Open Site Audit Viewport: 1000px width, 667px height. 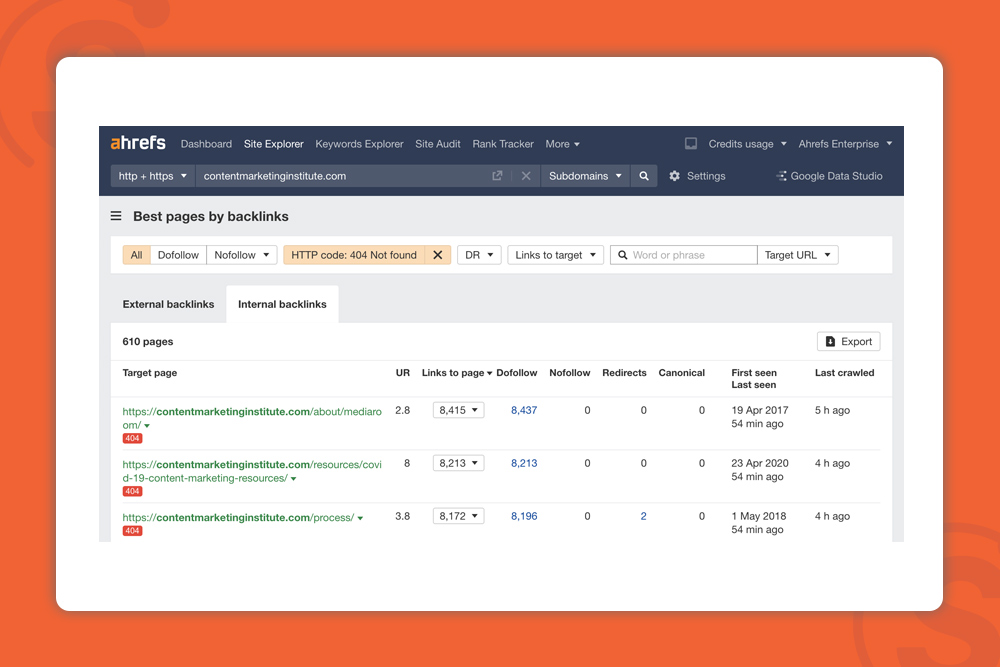[x=438, y=144]
